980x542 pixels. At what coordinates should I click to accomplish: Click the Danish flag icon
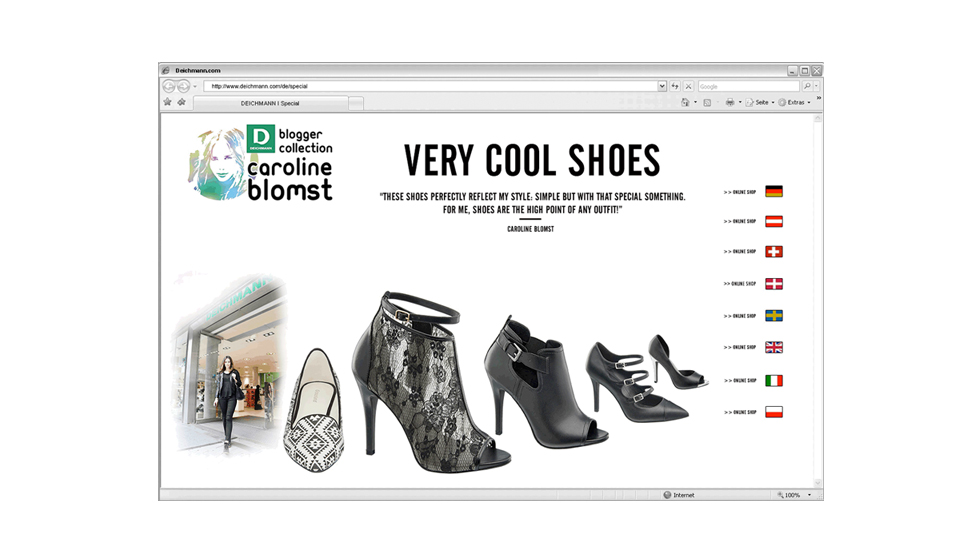coord(774,283)
